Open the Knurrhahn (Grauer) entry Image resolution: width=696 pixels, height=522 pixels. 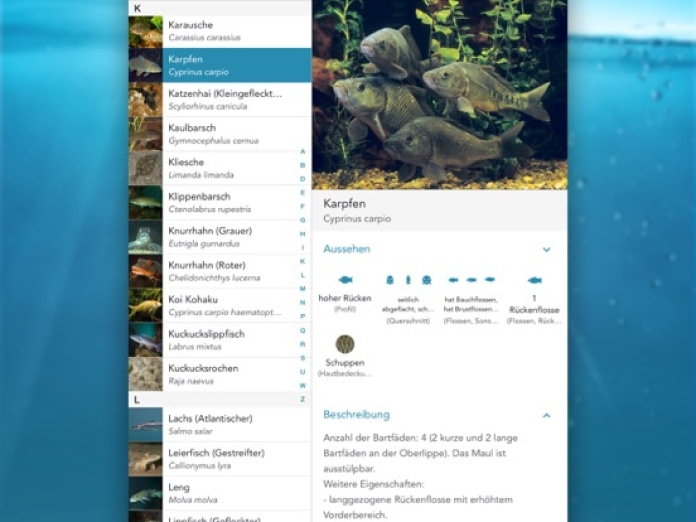coord(220,237)
